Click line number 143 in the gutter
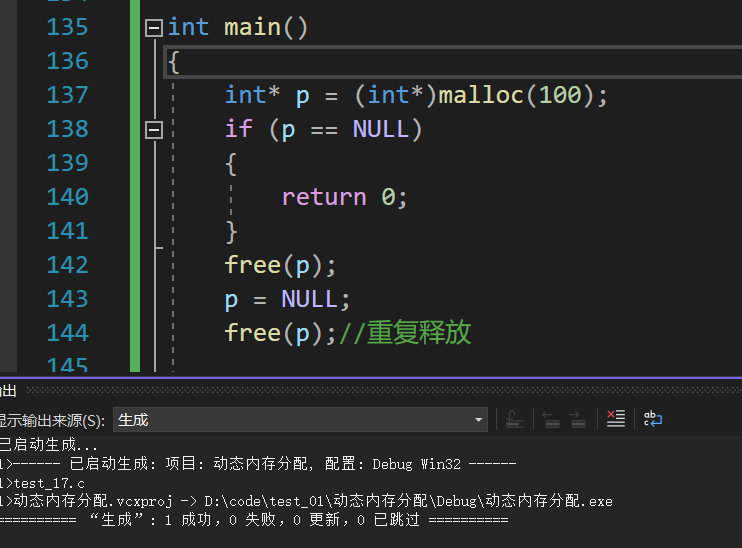 coord(67,299)
